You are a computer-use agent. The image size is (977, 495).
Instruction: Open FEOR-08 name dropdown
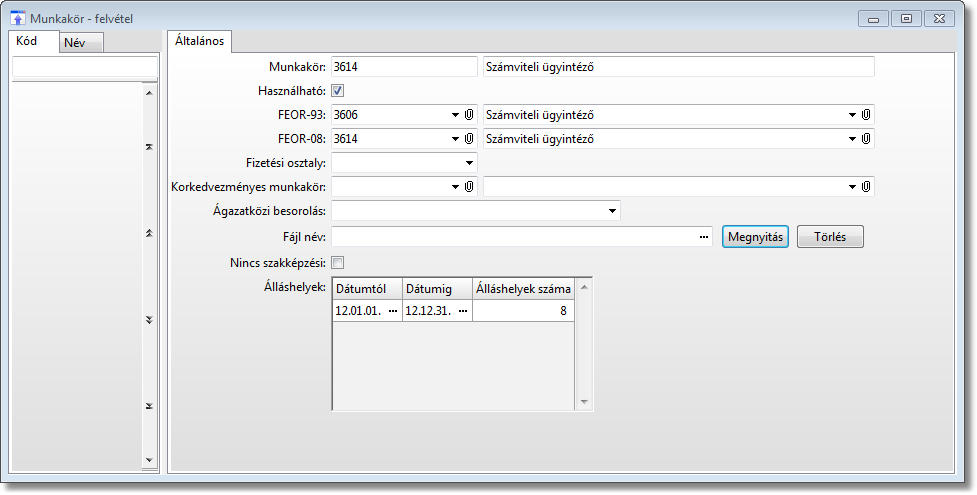pyautogui.click(x=852, y=139)
